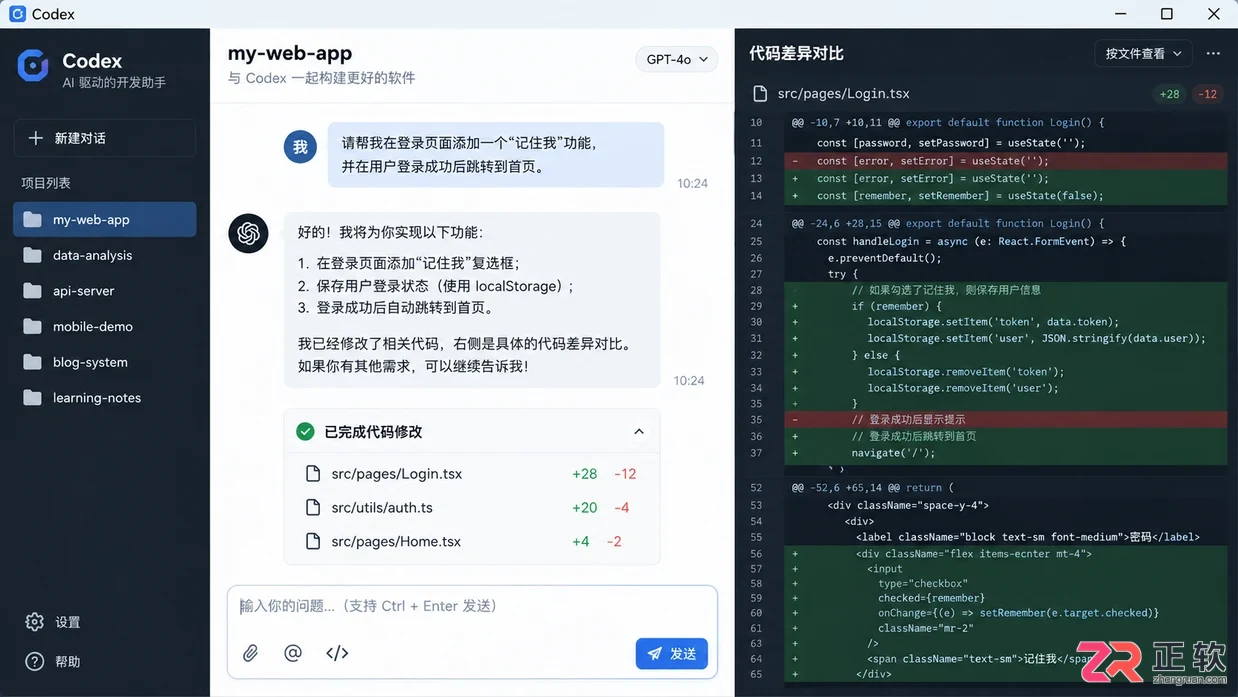Click the diff hunk header @@ -52,6 +65,14
1238x697 pixels.
click(873, 488)
